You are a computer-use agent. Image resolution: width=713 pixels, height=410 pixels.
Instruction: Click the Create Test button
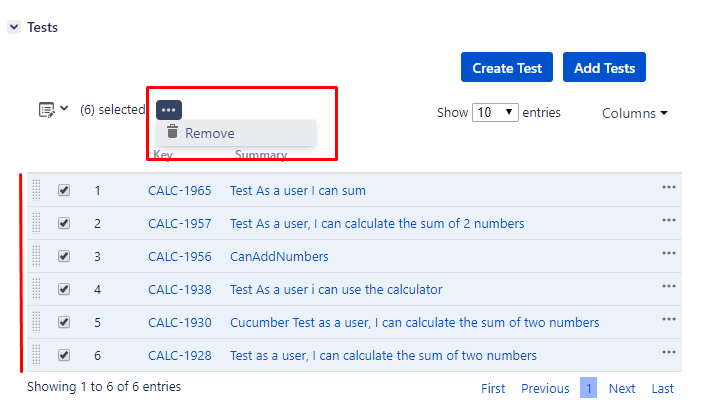pos(507,67)
